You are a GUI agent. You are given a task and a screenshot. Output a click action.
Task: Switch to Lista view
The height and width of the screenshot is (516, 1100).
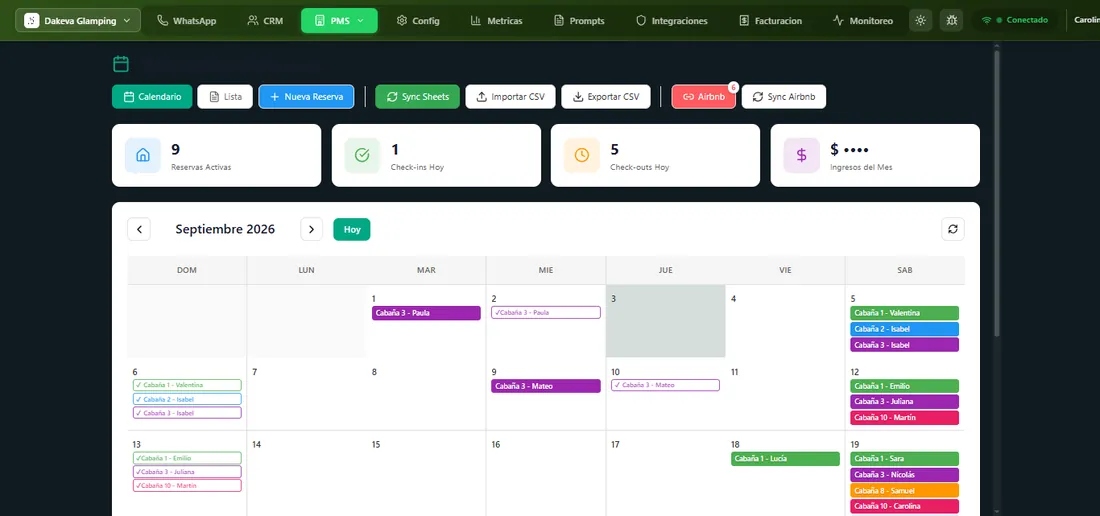pos(225,97)
